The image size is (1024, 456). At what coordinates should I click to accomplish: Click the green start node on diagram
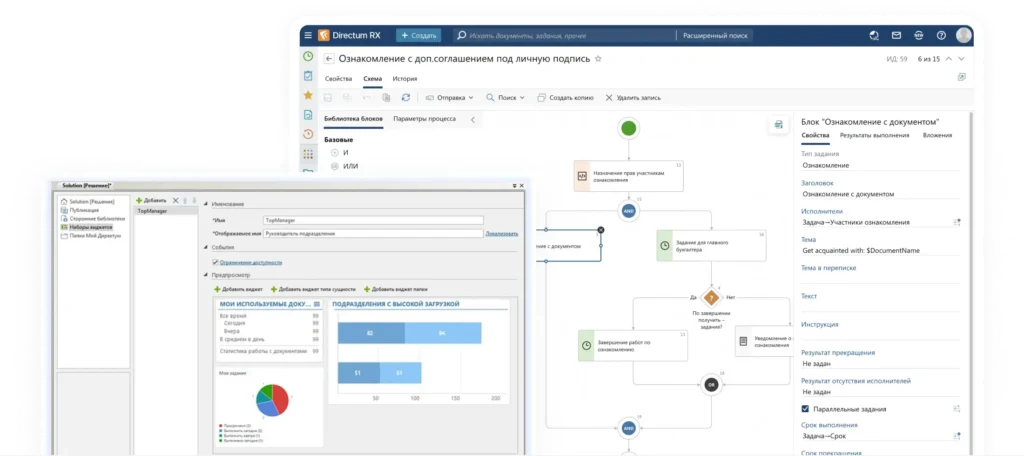(628, 128)
